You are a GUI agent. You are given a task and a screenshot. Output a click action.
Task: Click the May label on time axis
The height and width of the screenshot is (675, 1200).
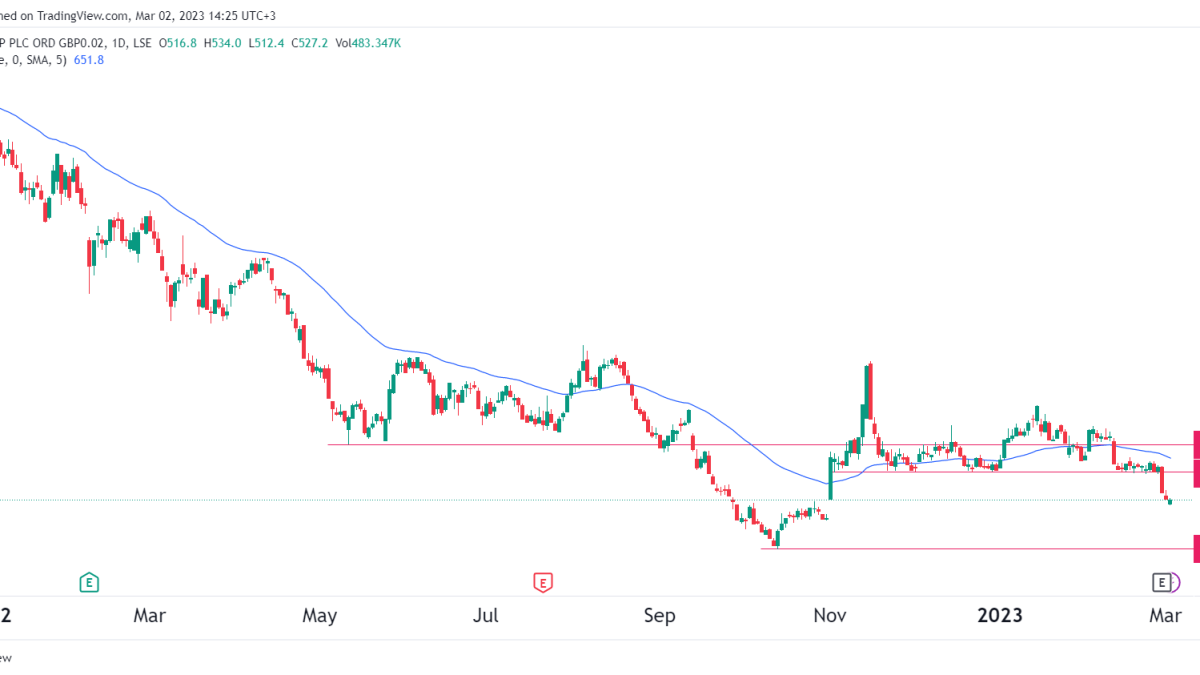319,615
